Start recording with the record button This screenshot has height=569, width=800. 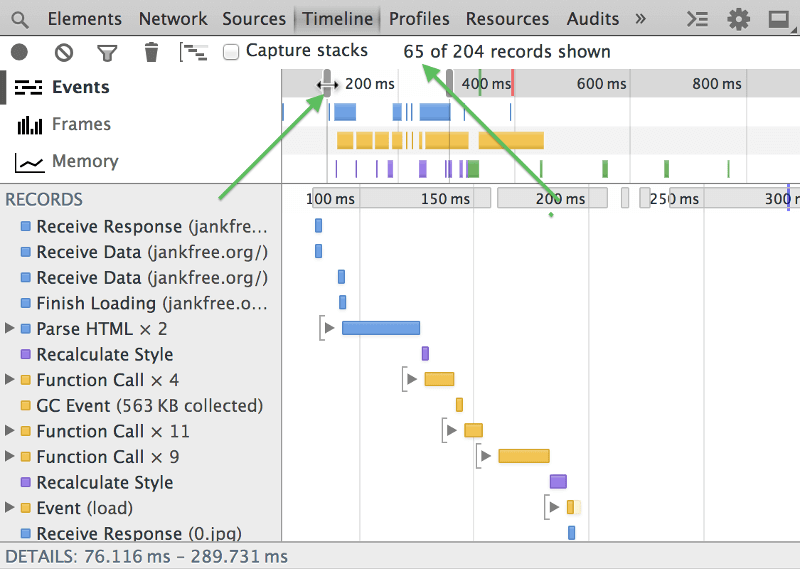19,52
